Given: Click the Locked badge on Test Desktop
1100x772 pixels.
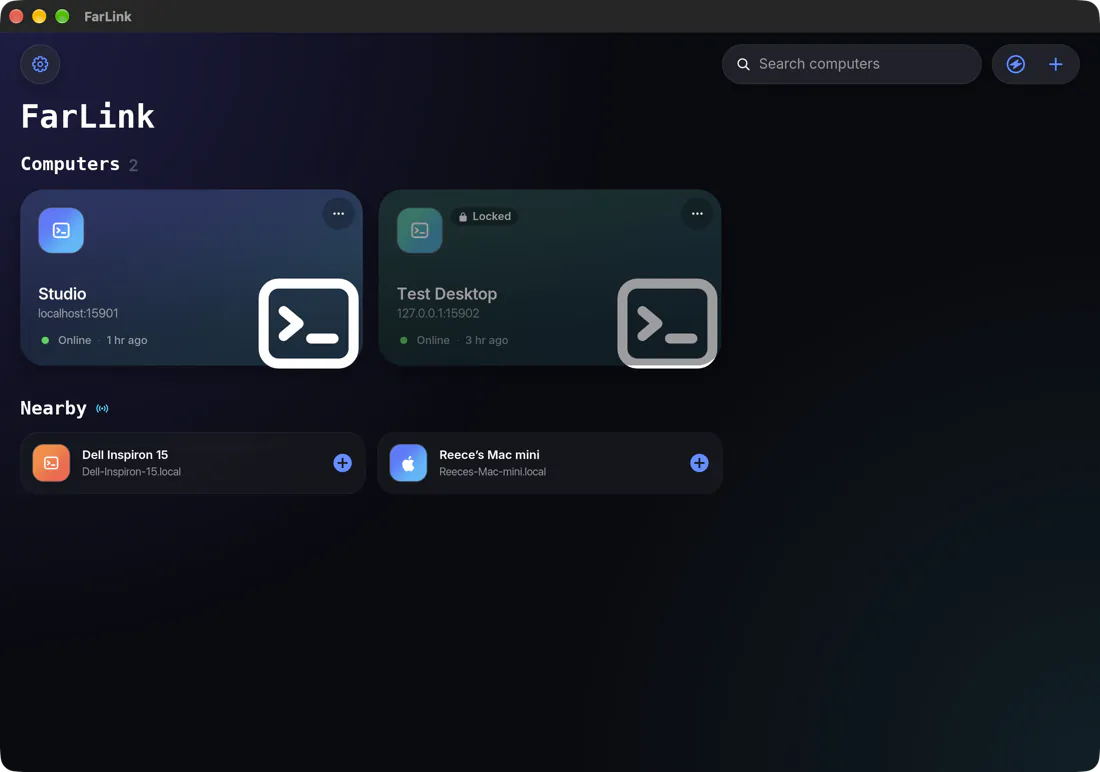Looking at the screenshot, I should pyautogui.click(x=485, y=216).
